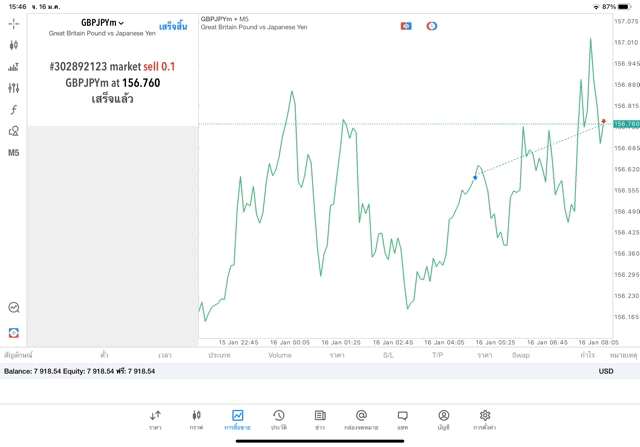The height and width of the screenshot is (447, 640).
Task: Tap the chart magnifier icon in left sidebar
Action: coord(13,307)
